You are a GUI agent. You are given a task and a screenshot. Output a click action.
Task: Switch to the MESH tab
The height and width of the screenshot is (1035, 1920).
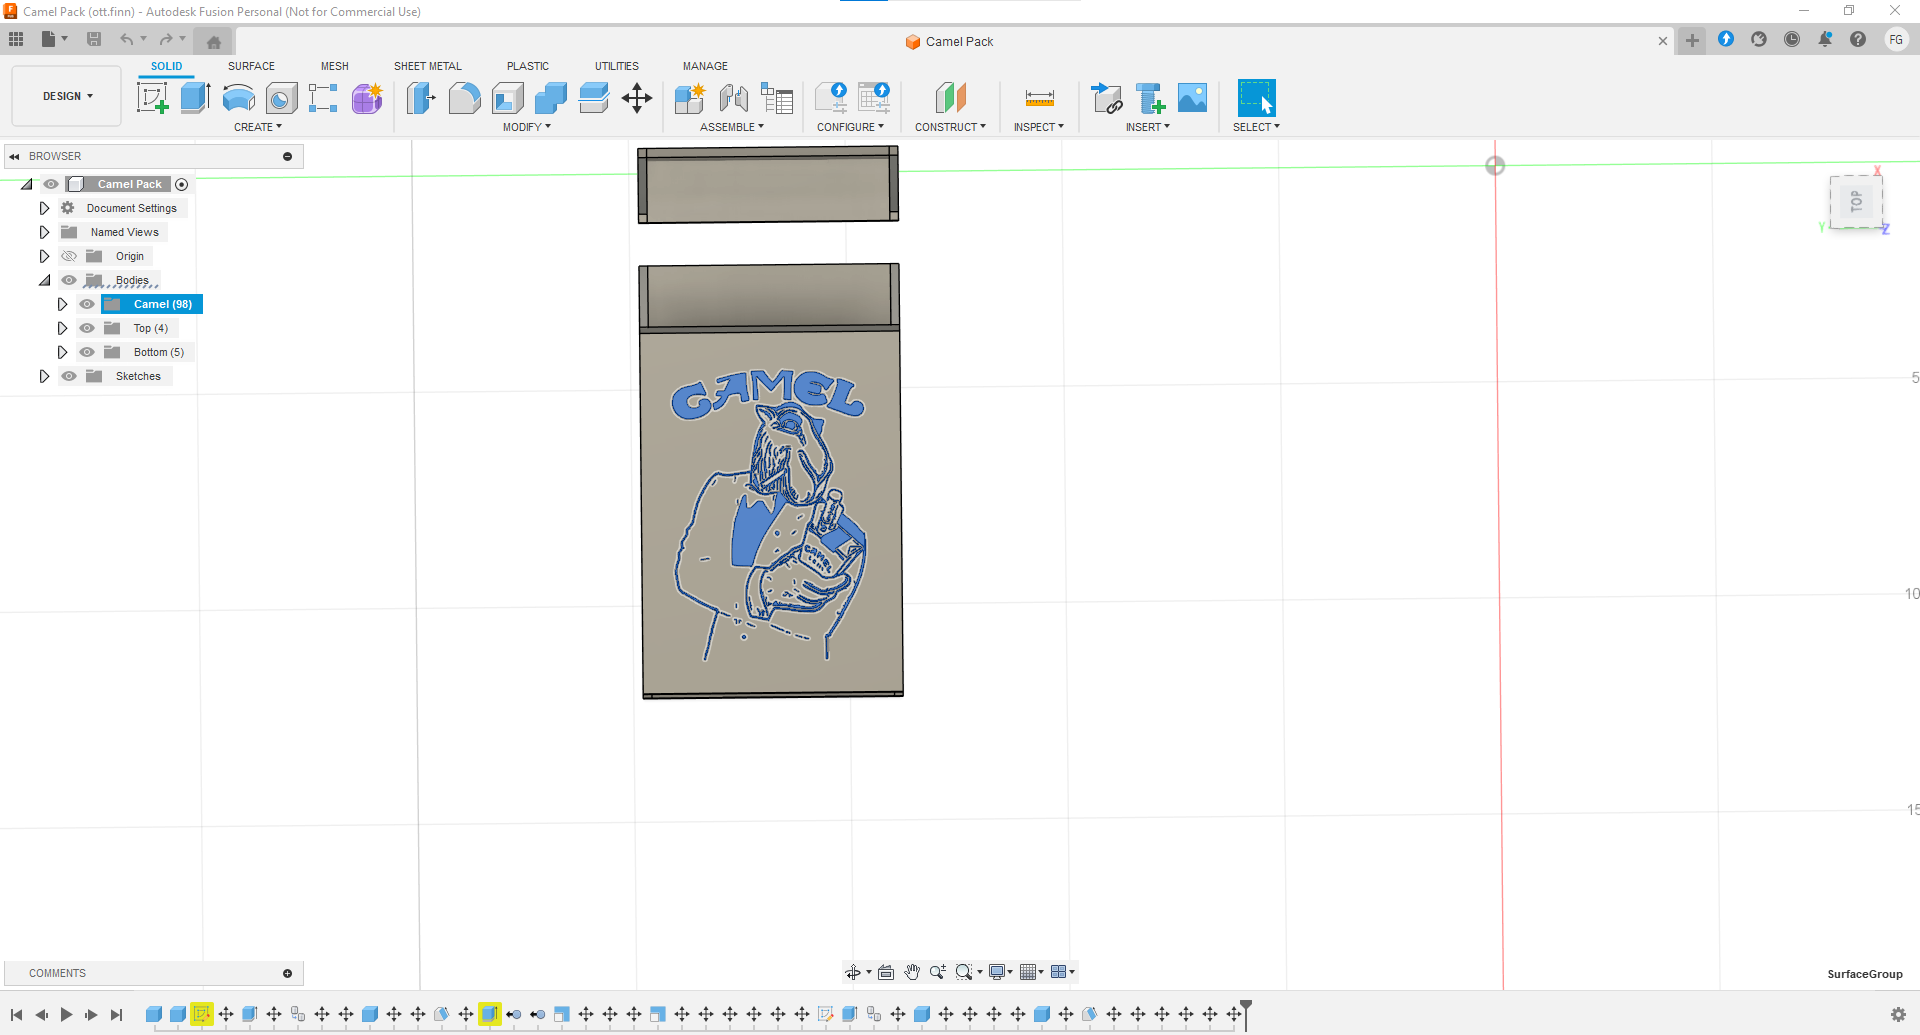pos(335,66)
